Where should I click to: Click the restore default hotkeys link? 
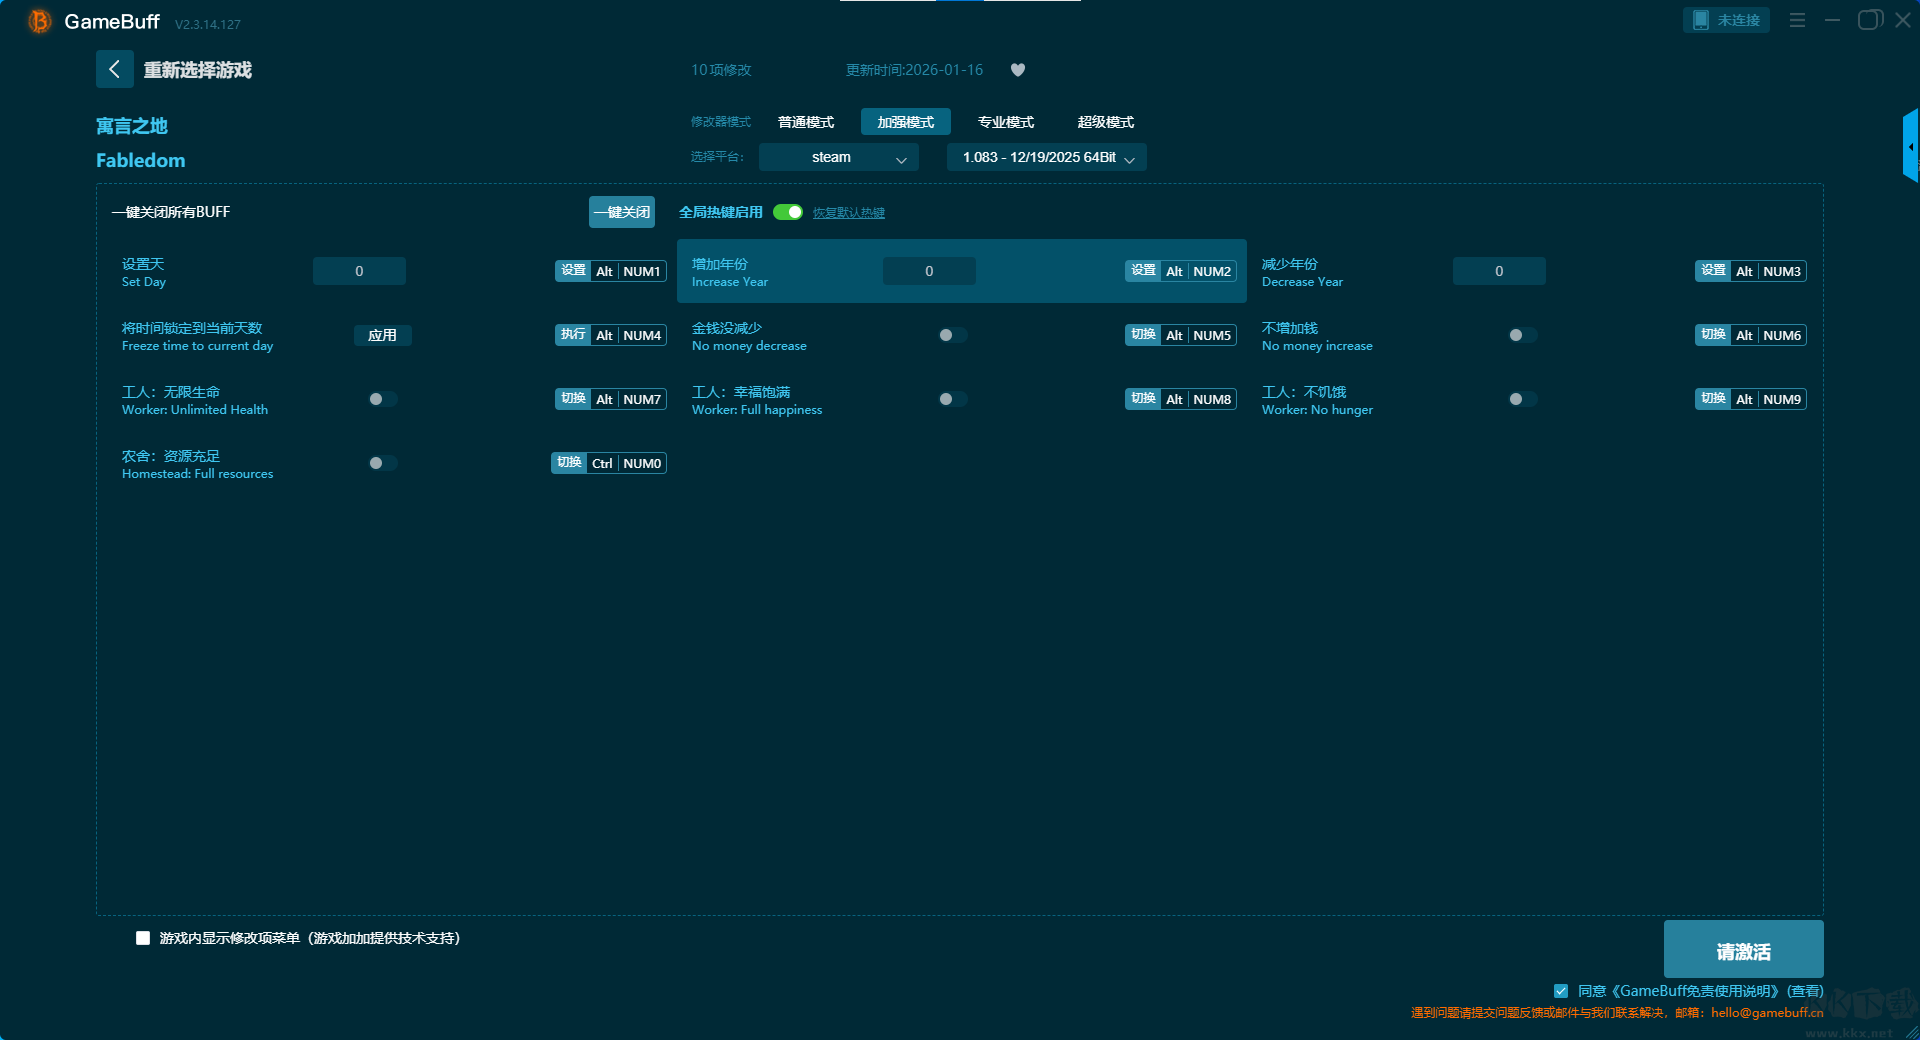coord(848,213)
